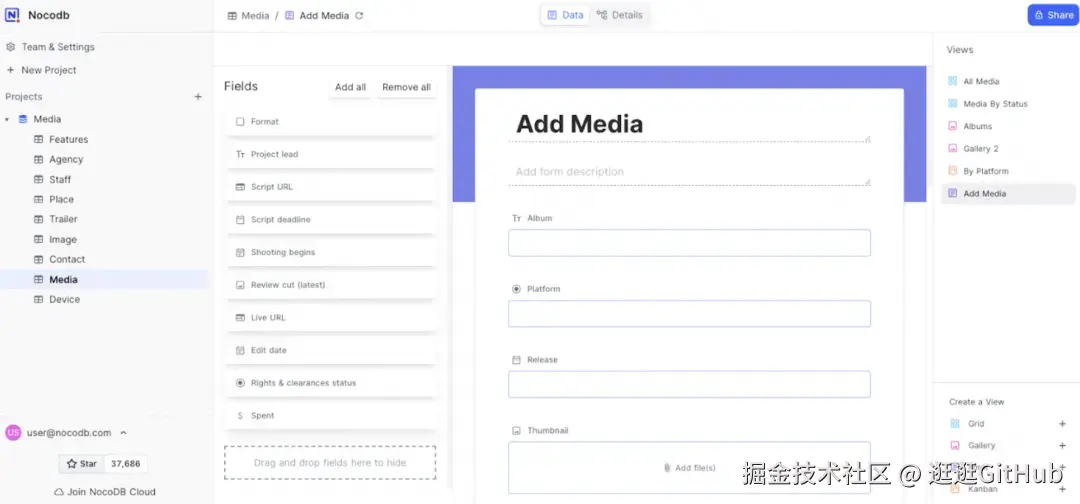Click the New Project link
Image resolution: width=1080 pixels, height=504 pixels.
[x=41, y=70]
